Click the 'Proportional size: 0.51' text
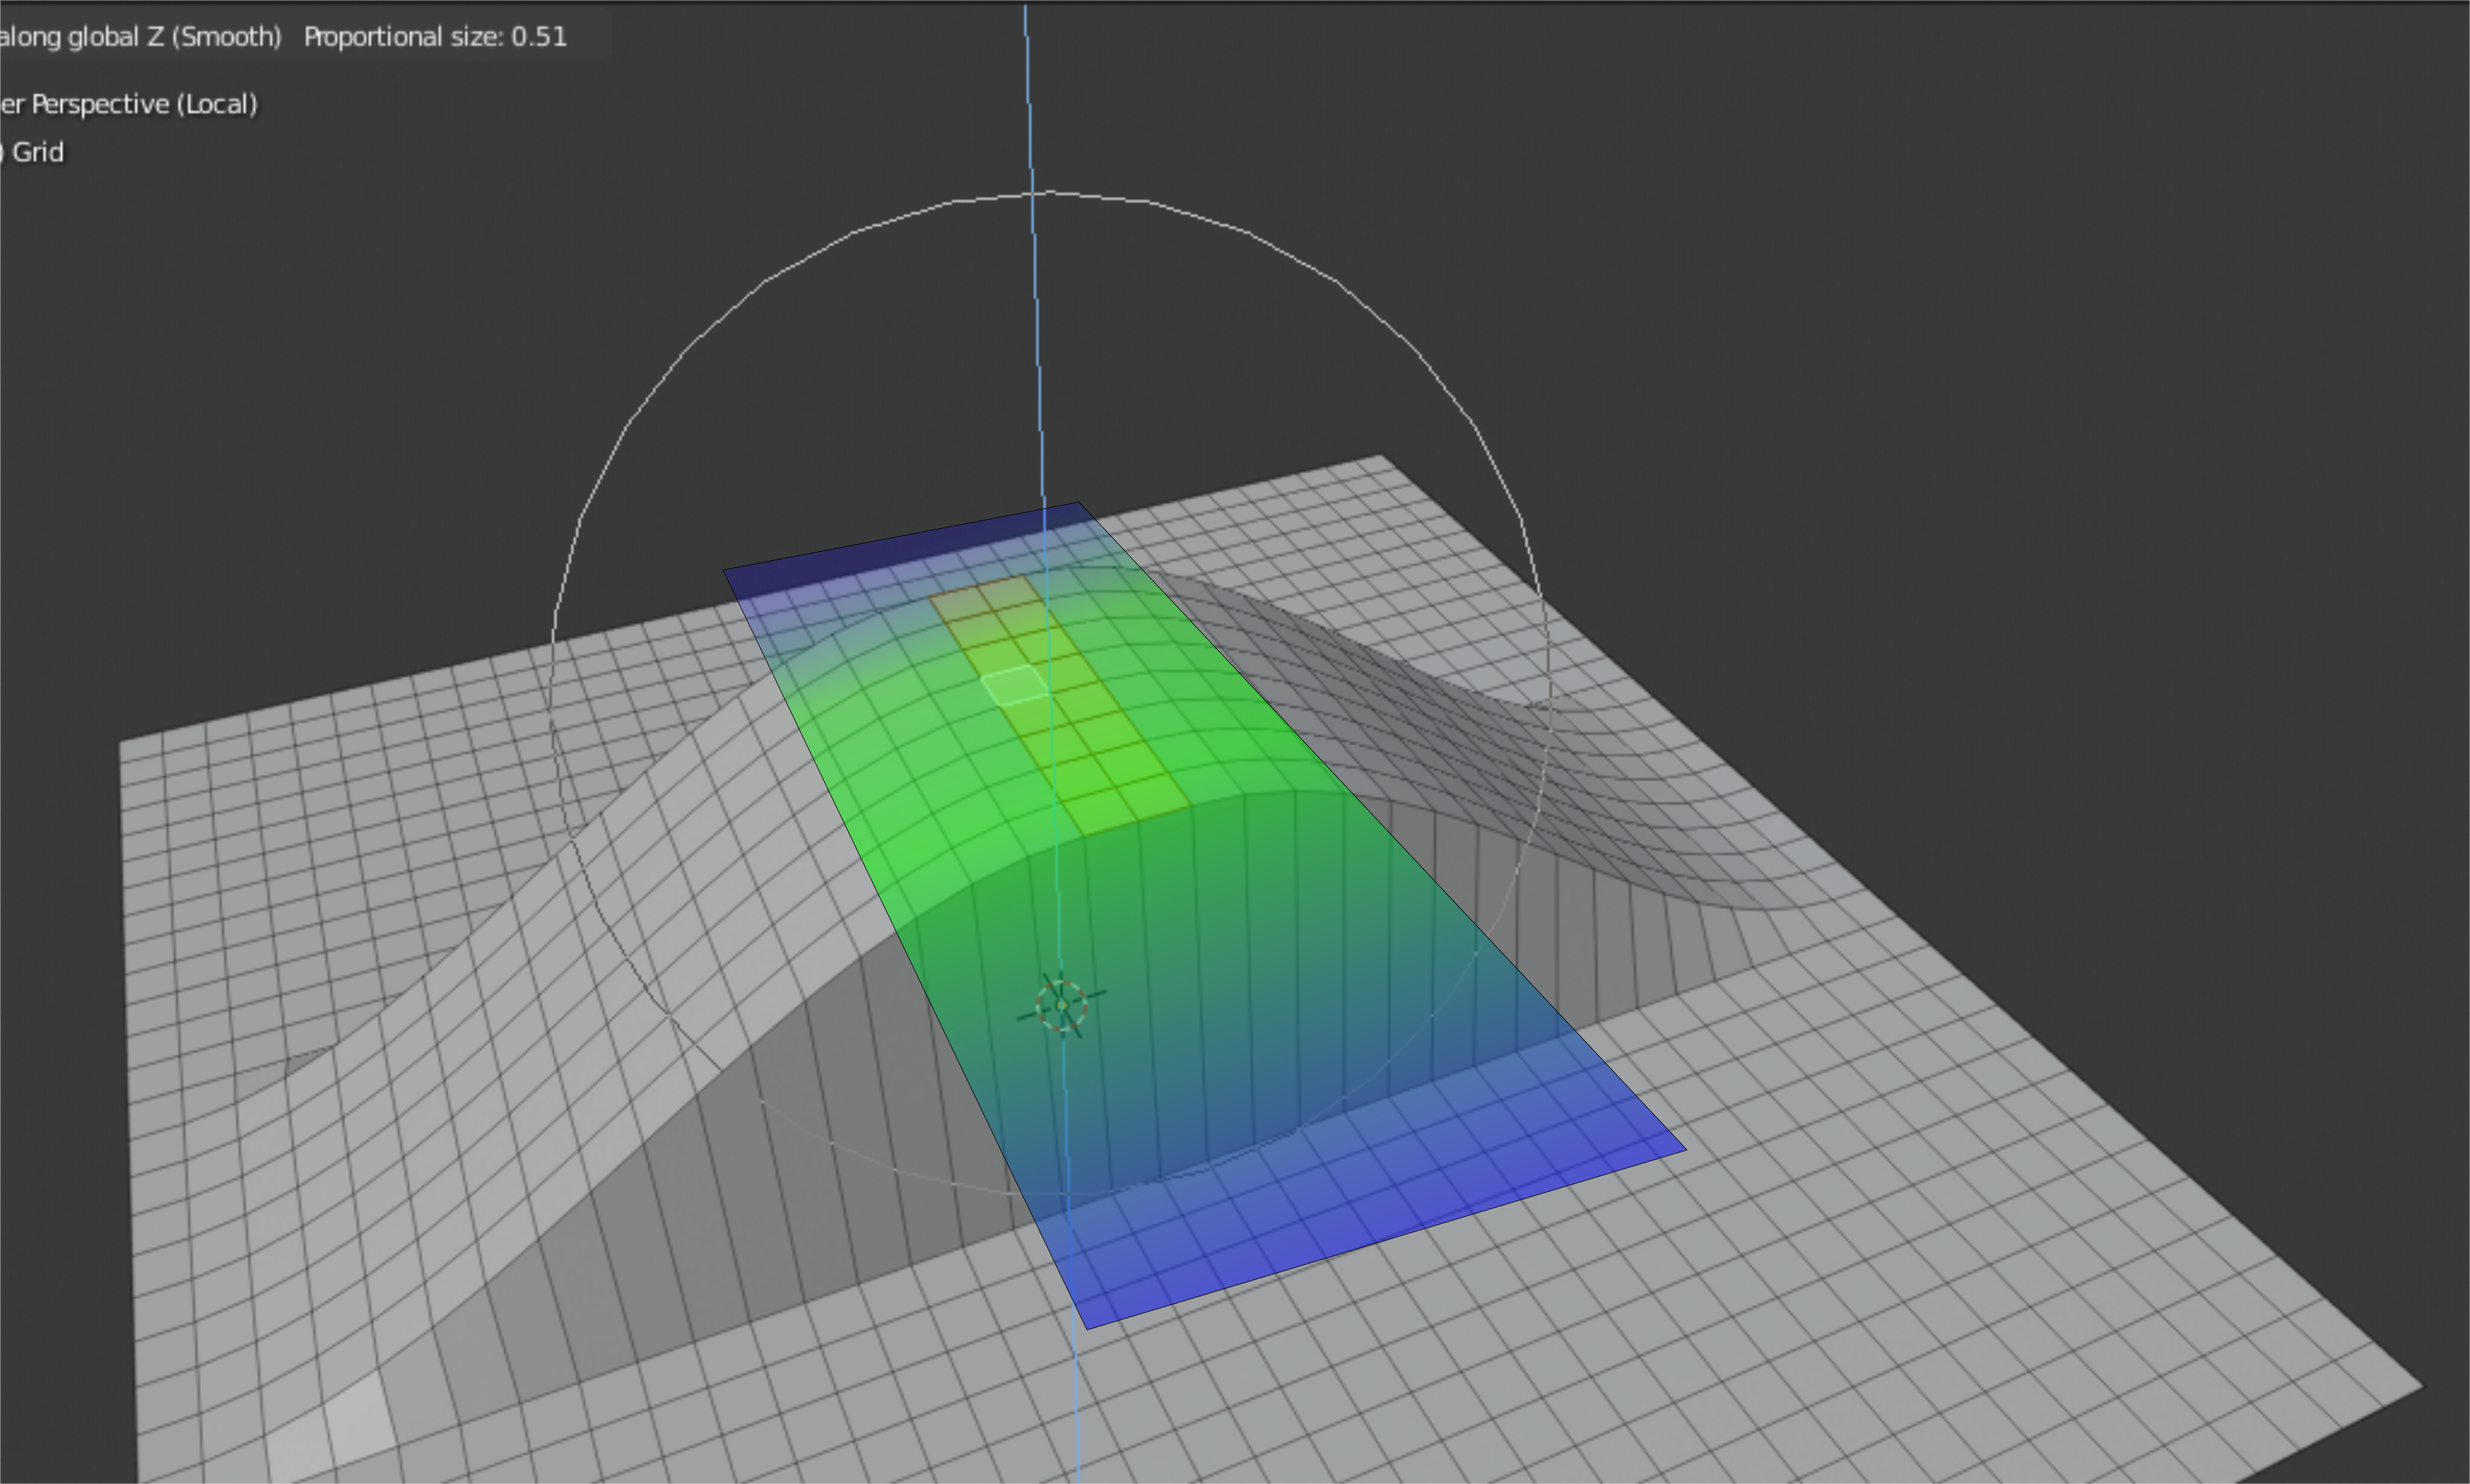This screenshot has width=2470, height=1484. 435,37
